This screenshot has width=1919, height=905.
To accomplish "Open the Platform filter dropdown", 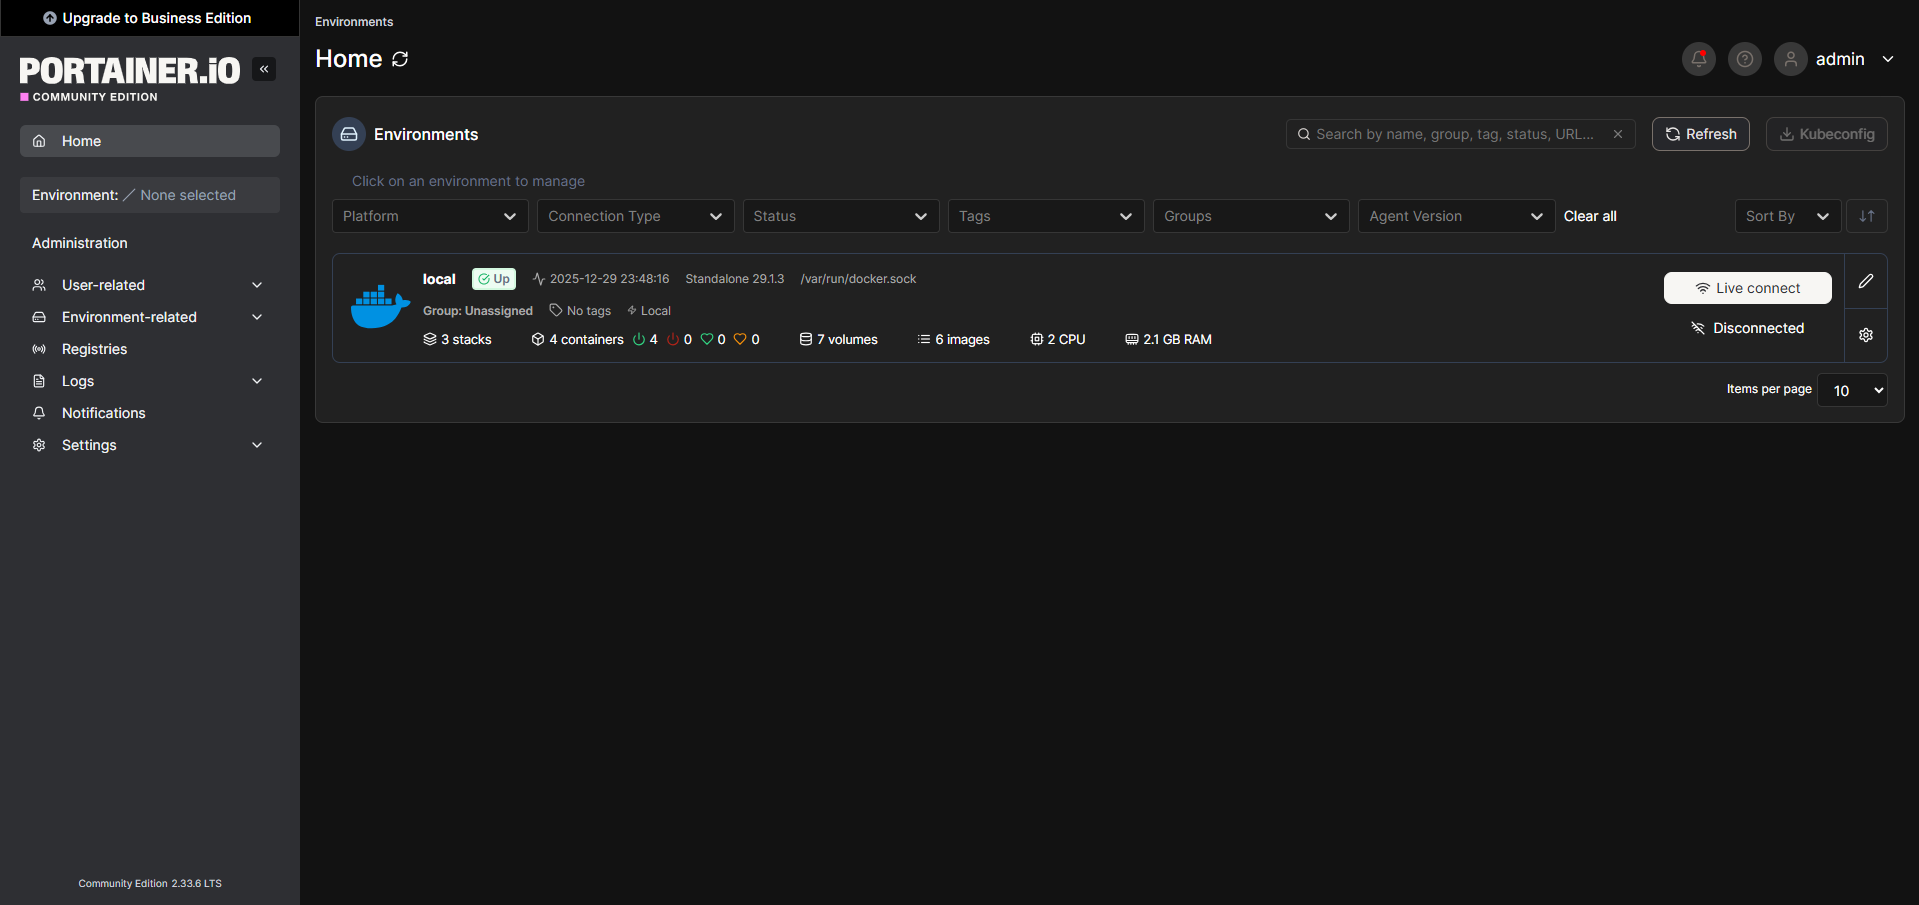I will point(430,216).
